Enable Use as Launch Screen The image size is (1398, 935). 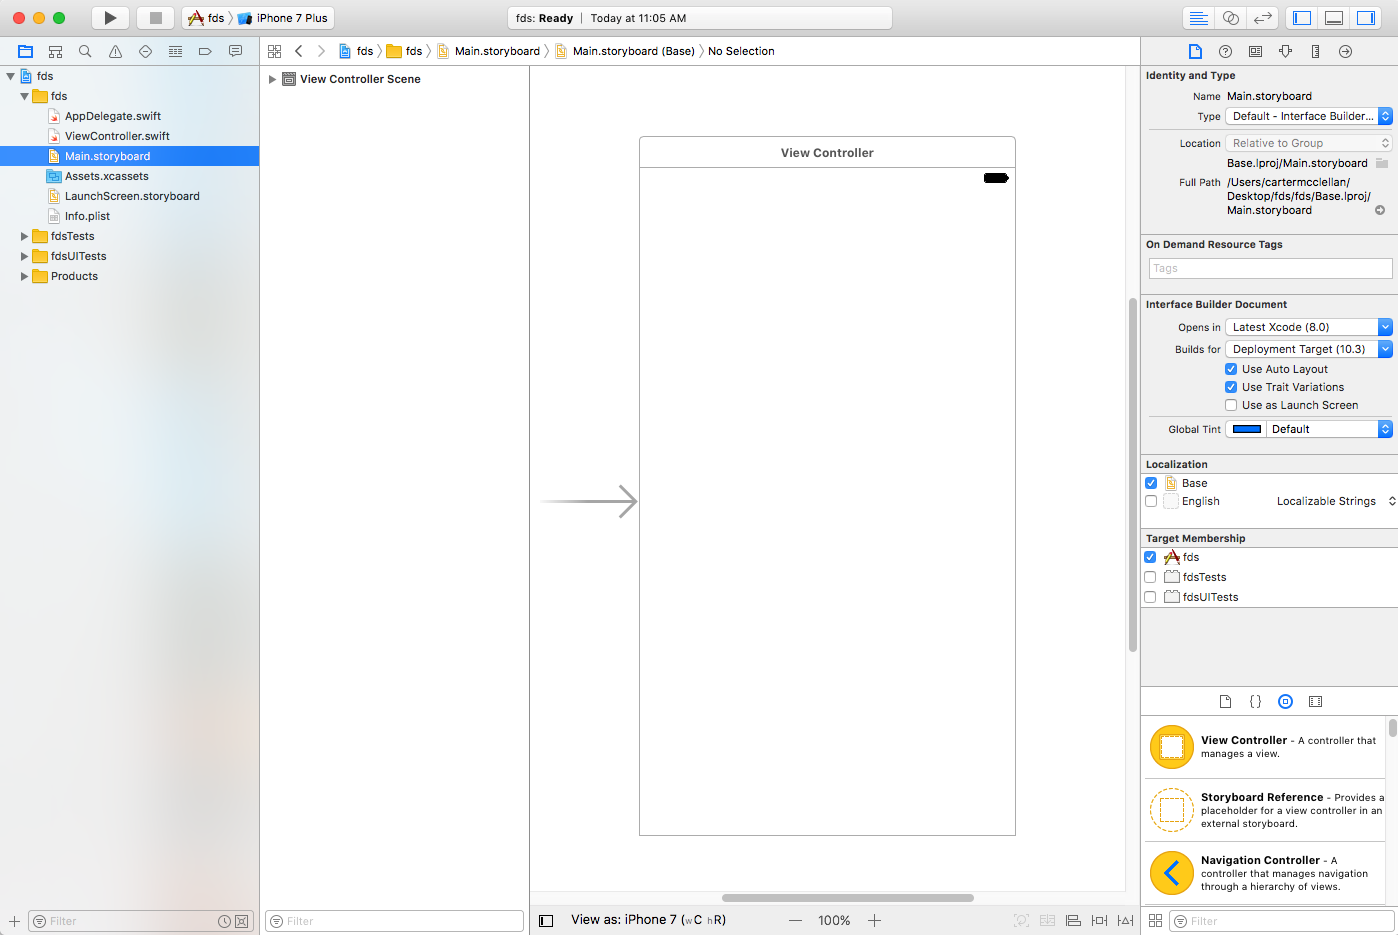tap(1231, 405)
